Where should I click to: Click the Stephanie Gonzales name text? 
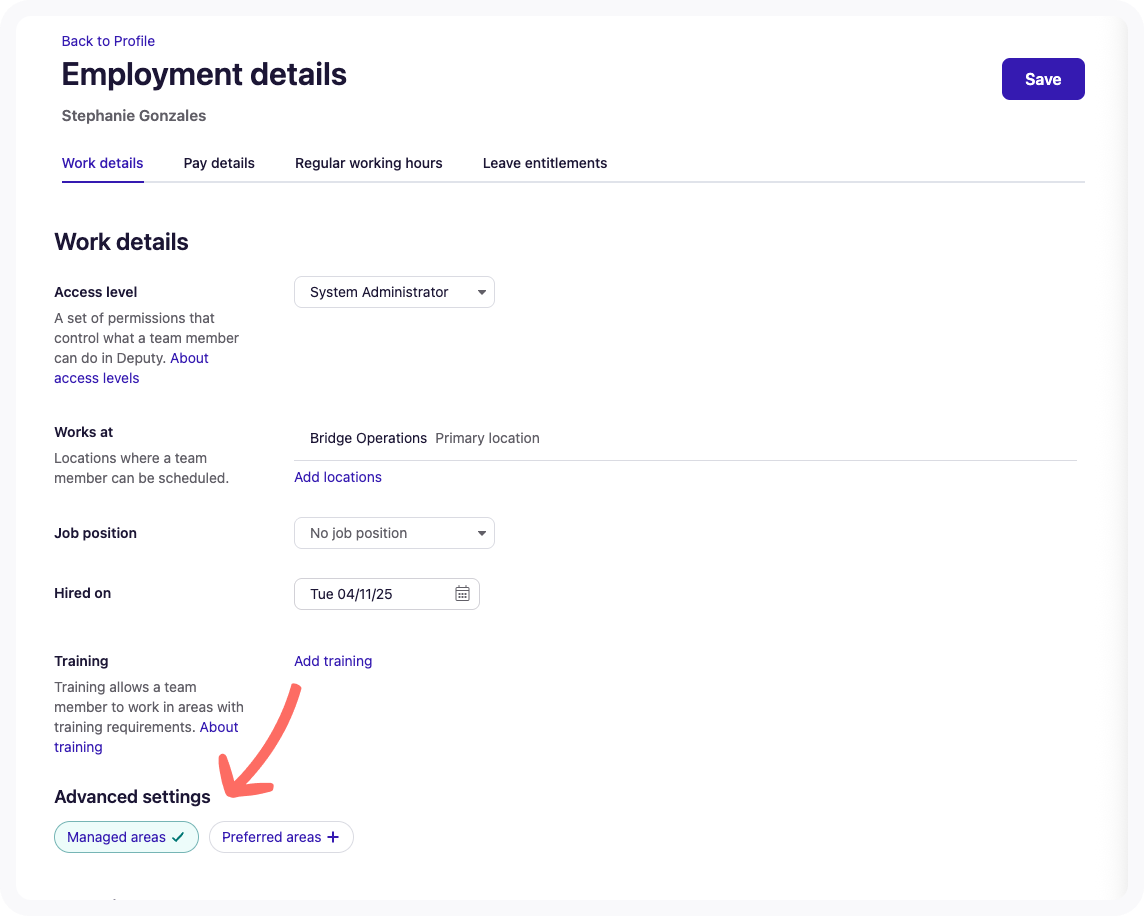[134, 115]
